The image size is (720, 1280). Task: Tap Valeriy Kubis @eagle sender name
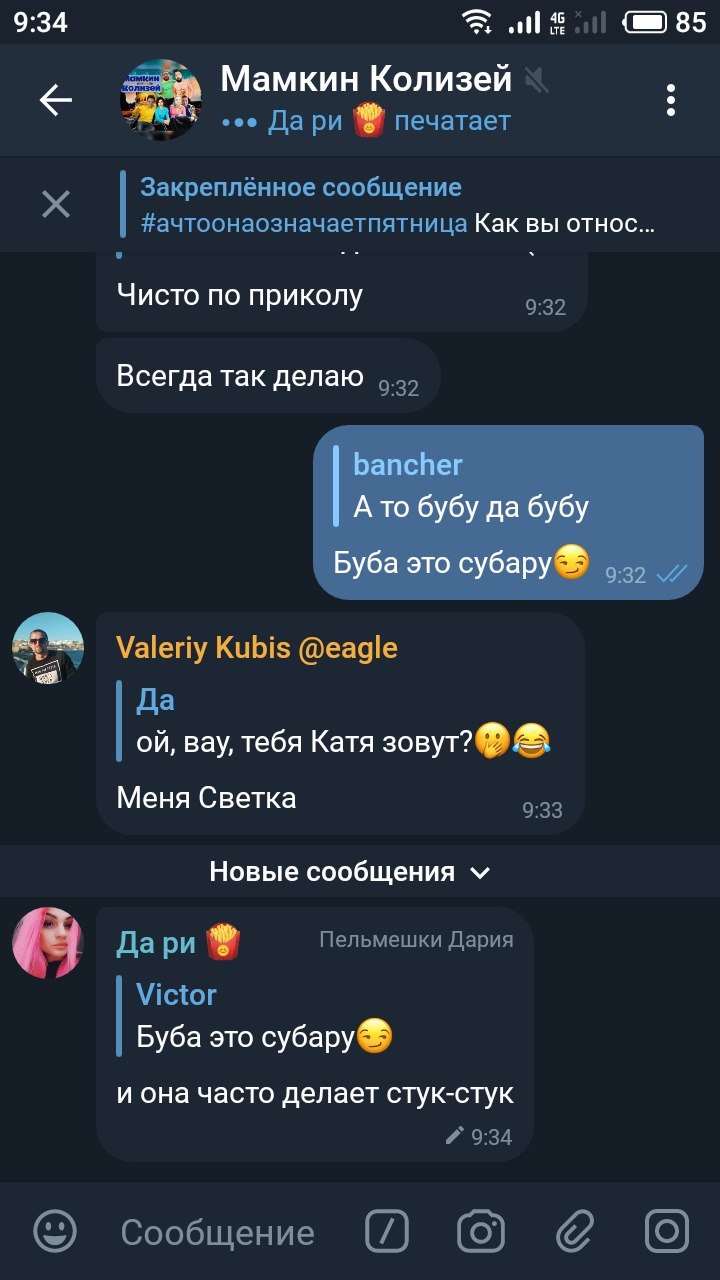click(x=257, y=648)
